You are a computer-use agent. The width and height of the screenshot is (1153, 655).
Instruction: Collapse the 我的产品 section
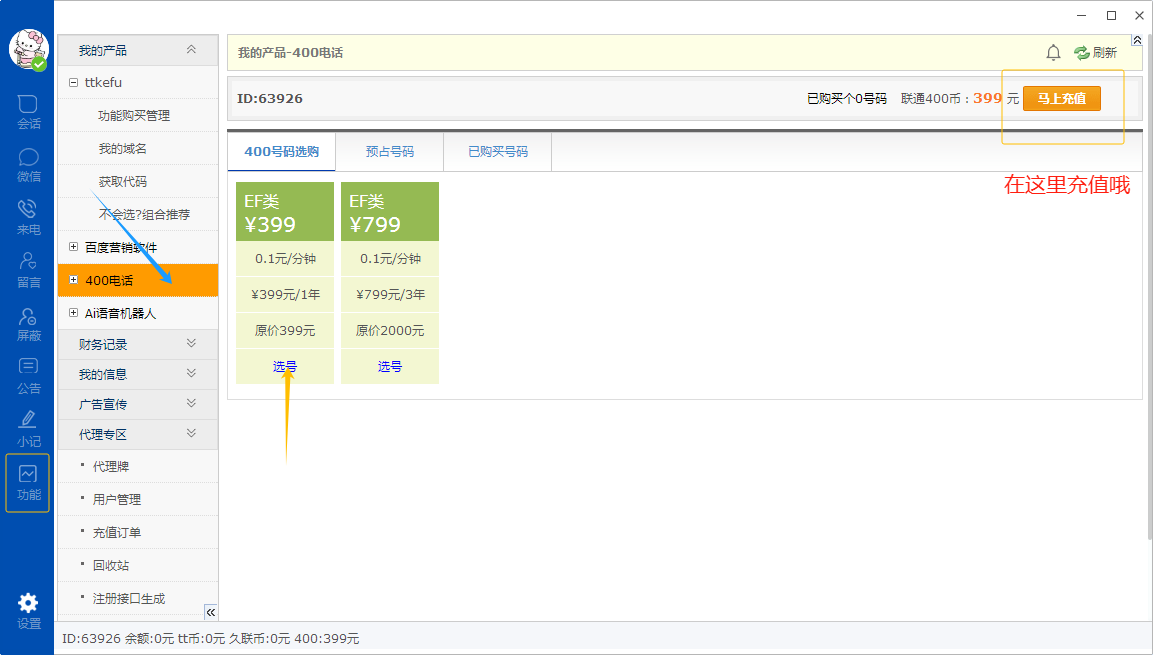[x=191, y=50]
